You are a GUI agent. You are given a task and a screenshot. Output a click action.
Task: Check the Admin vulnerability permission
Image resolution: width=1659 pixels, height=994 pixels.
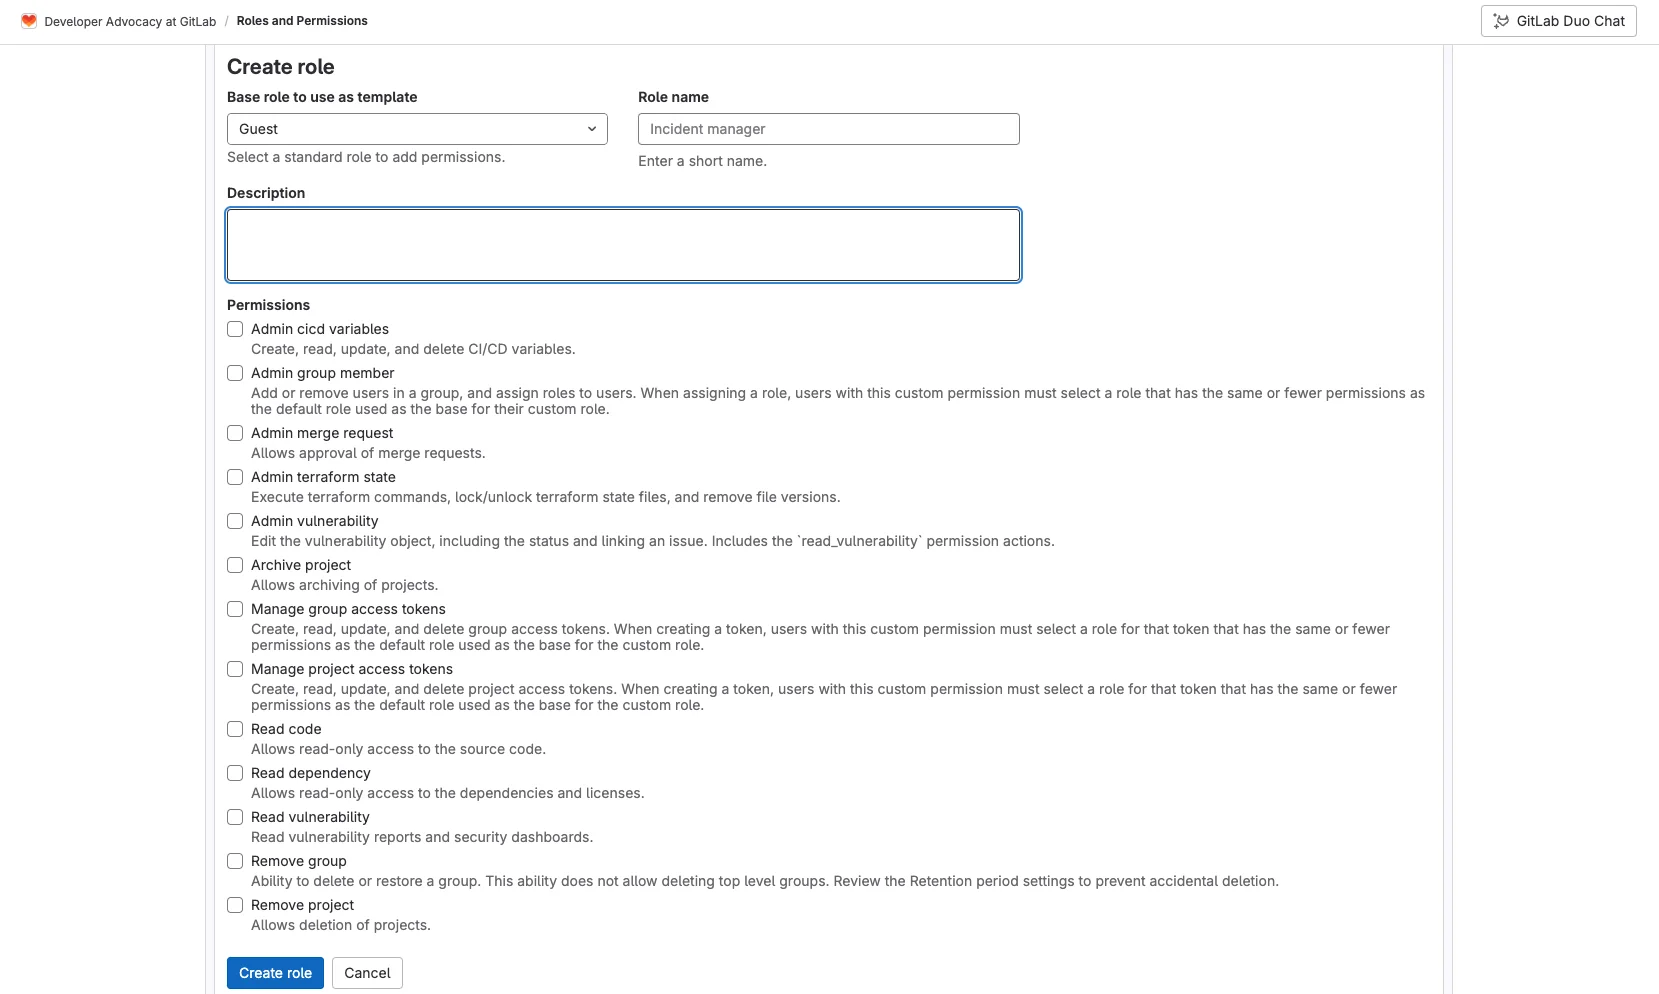tap(235, 521)
